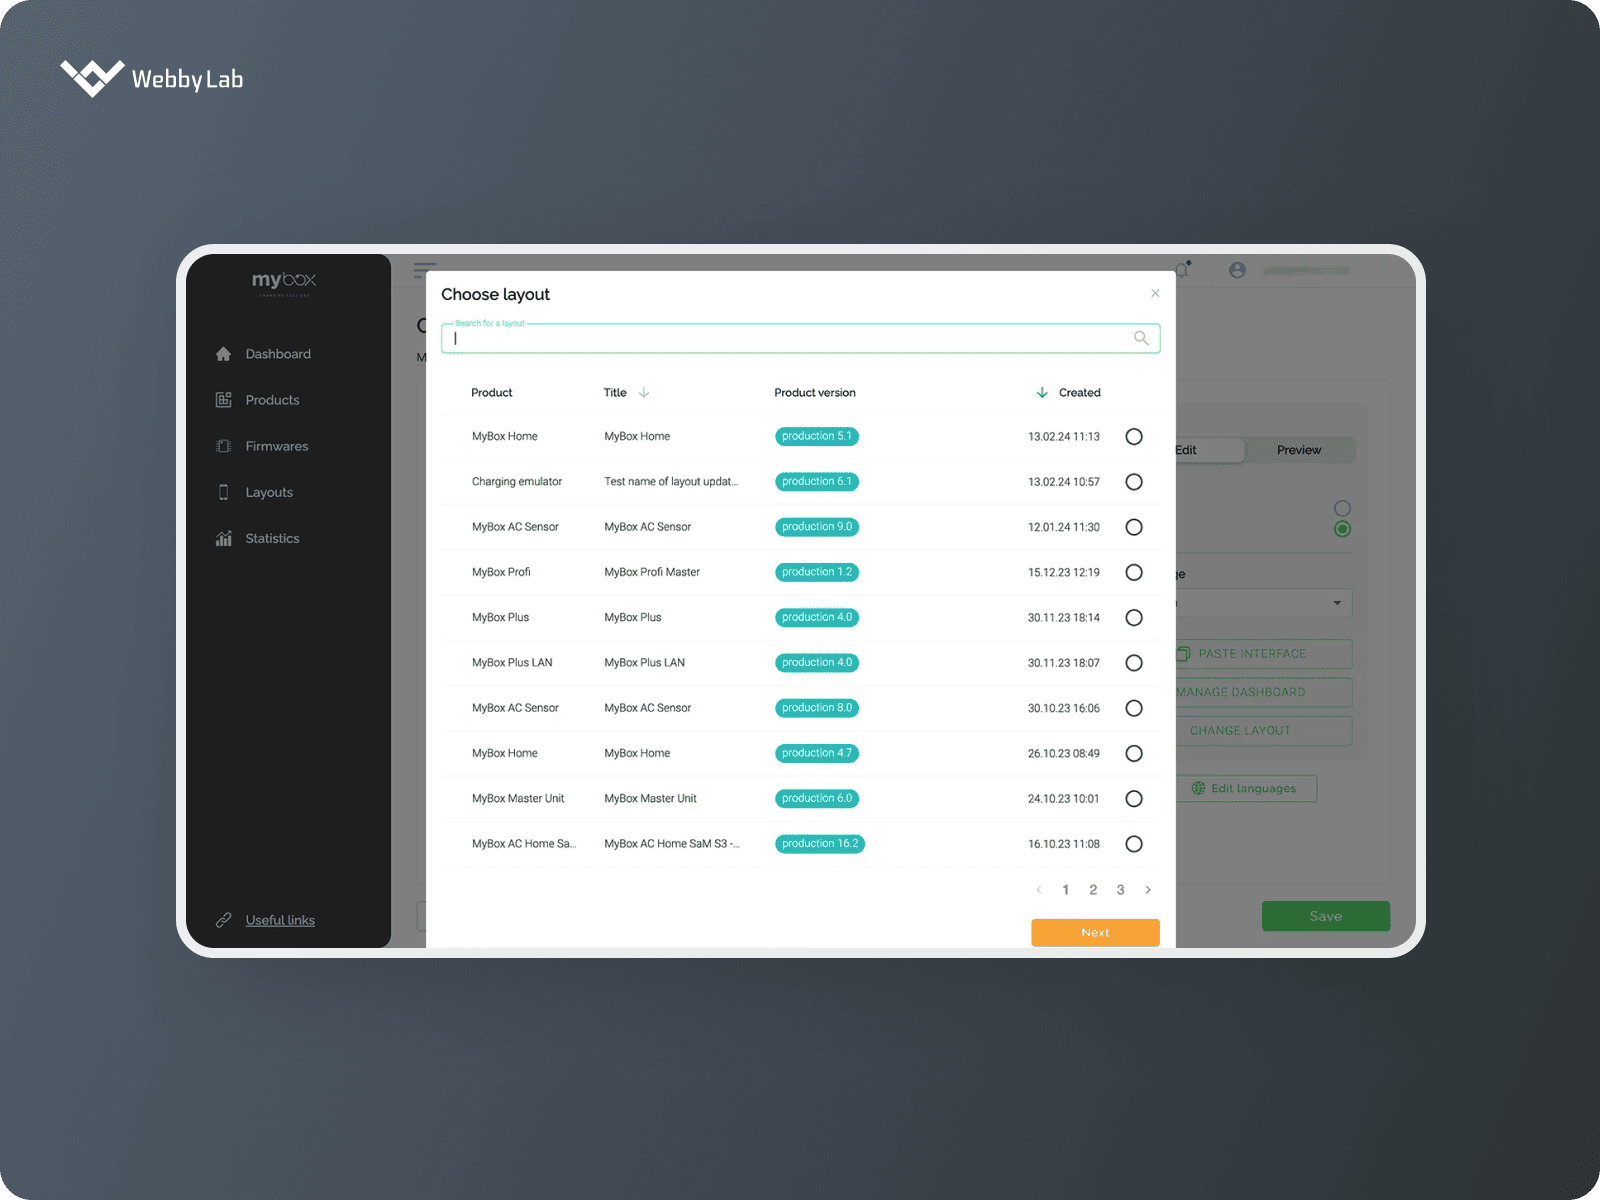Go to pagination page 3
This screenshot has width=1600, height=1200.
1120,889
